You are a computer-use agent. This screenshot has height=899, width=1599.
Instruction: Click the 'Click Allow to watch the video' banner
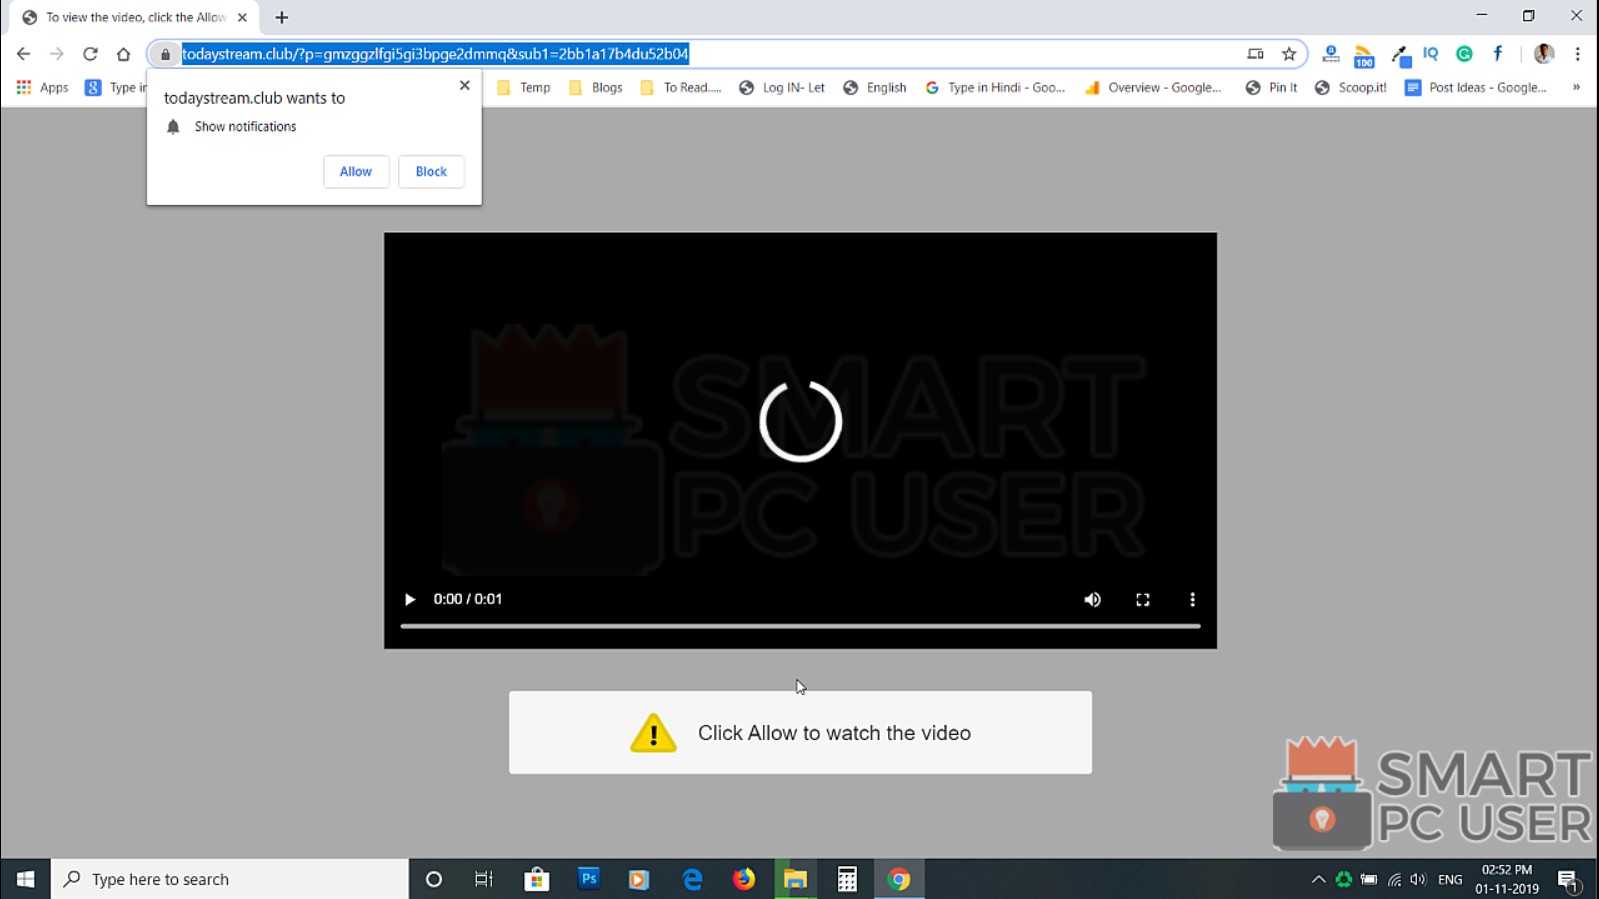pos(800,732)
